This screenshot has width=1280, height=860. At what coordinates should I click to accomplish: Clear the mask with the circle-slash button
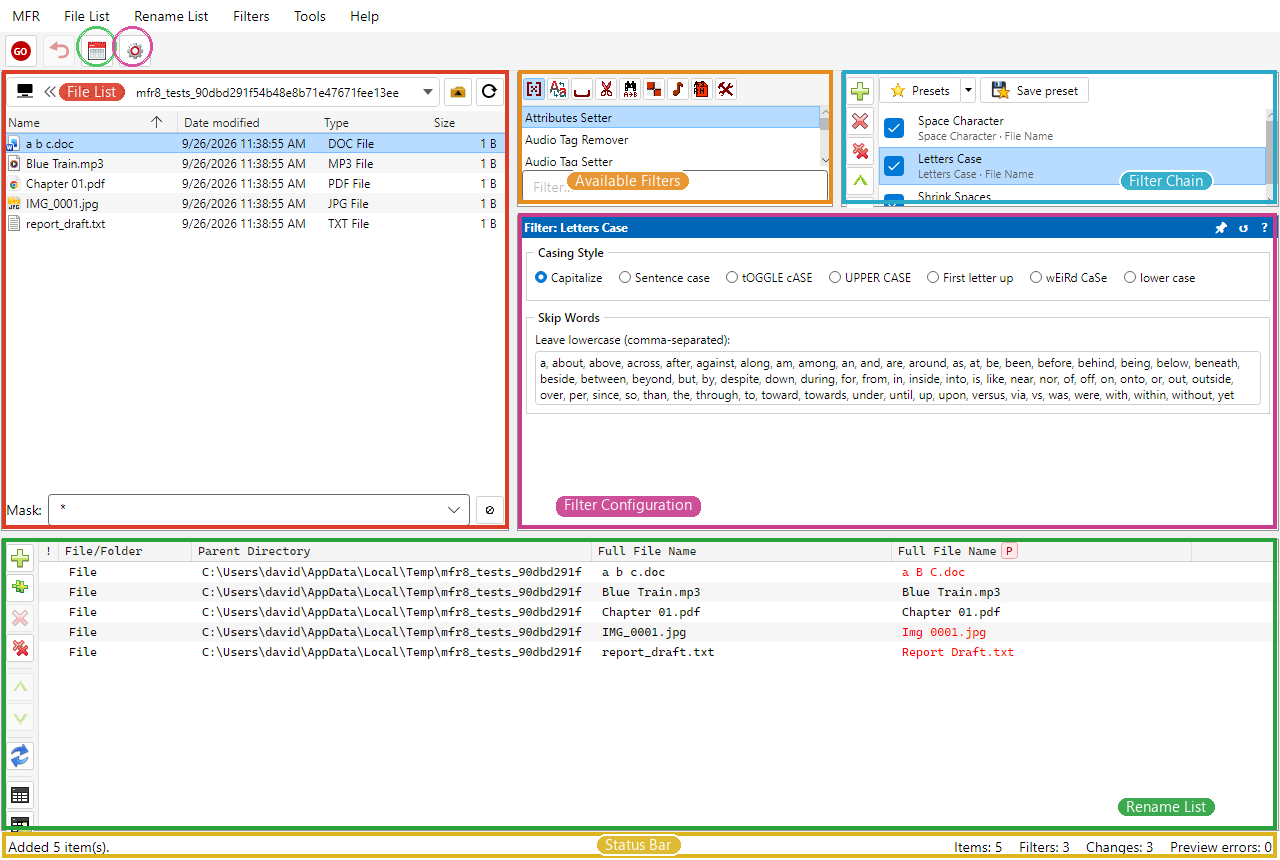tap(489, 510)
